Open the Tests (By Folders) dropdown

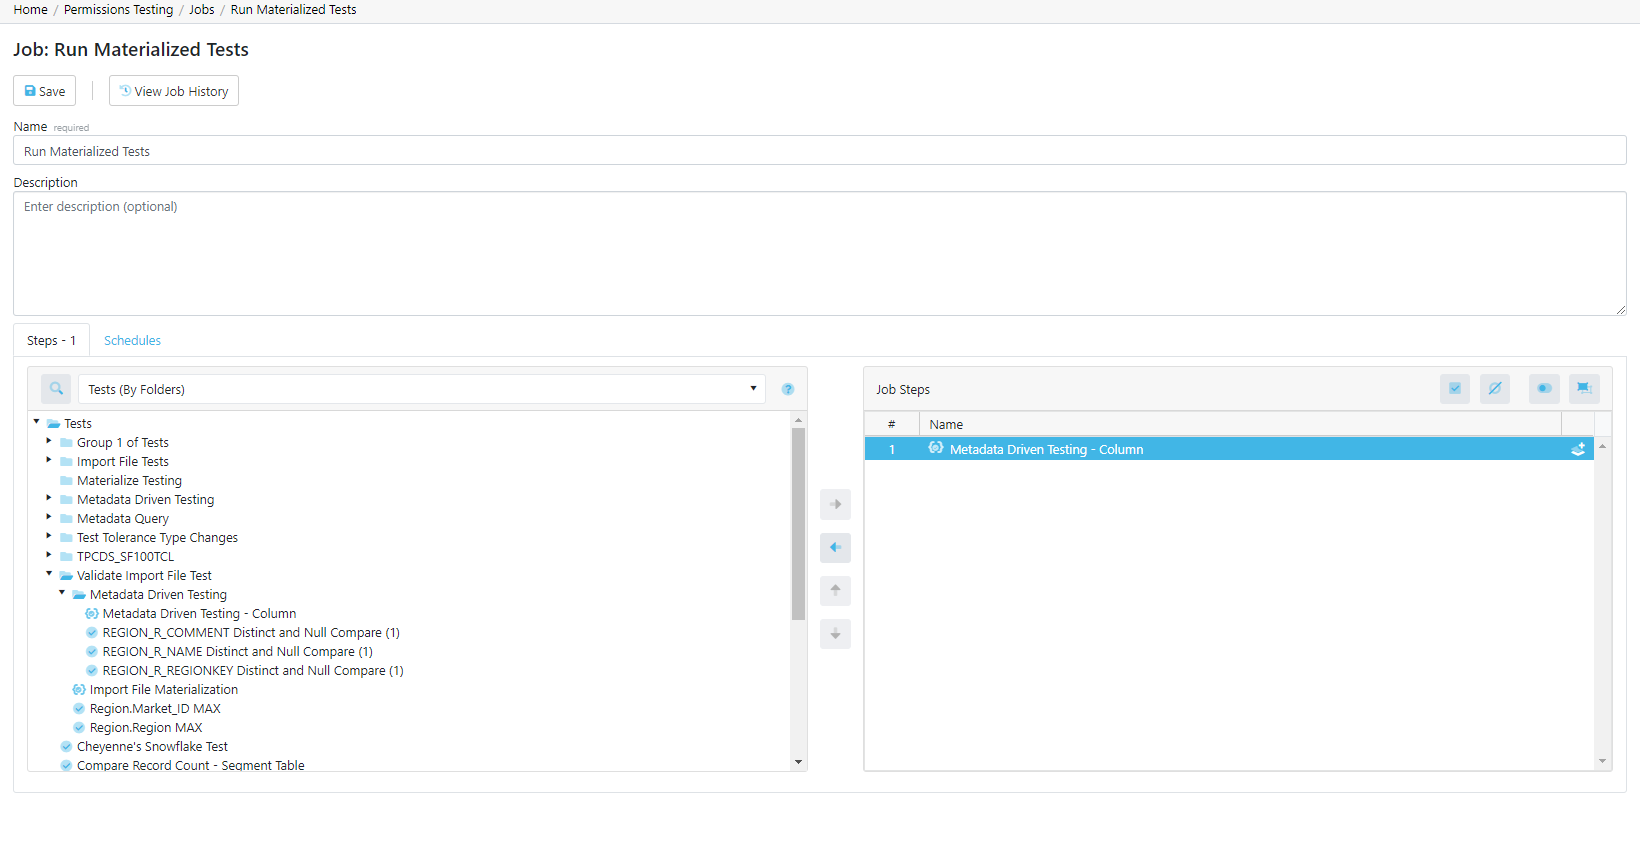(421, 389)
